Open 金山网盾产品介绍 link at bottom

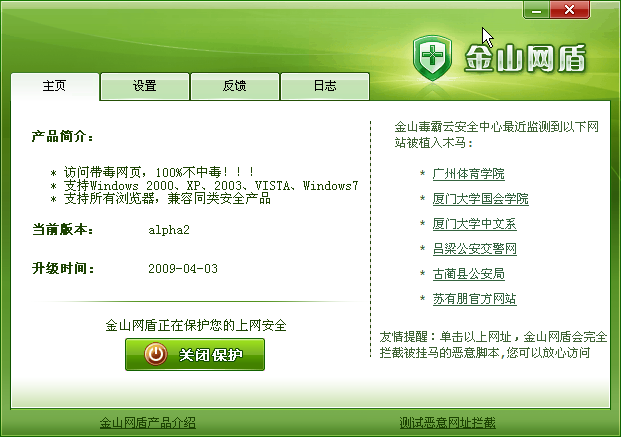[147, 423]
